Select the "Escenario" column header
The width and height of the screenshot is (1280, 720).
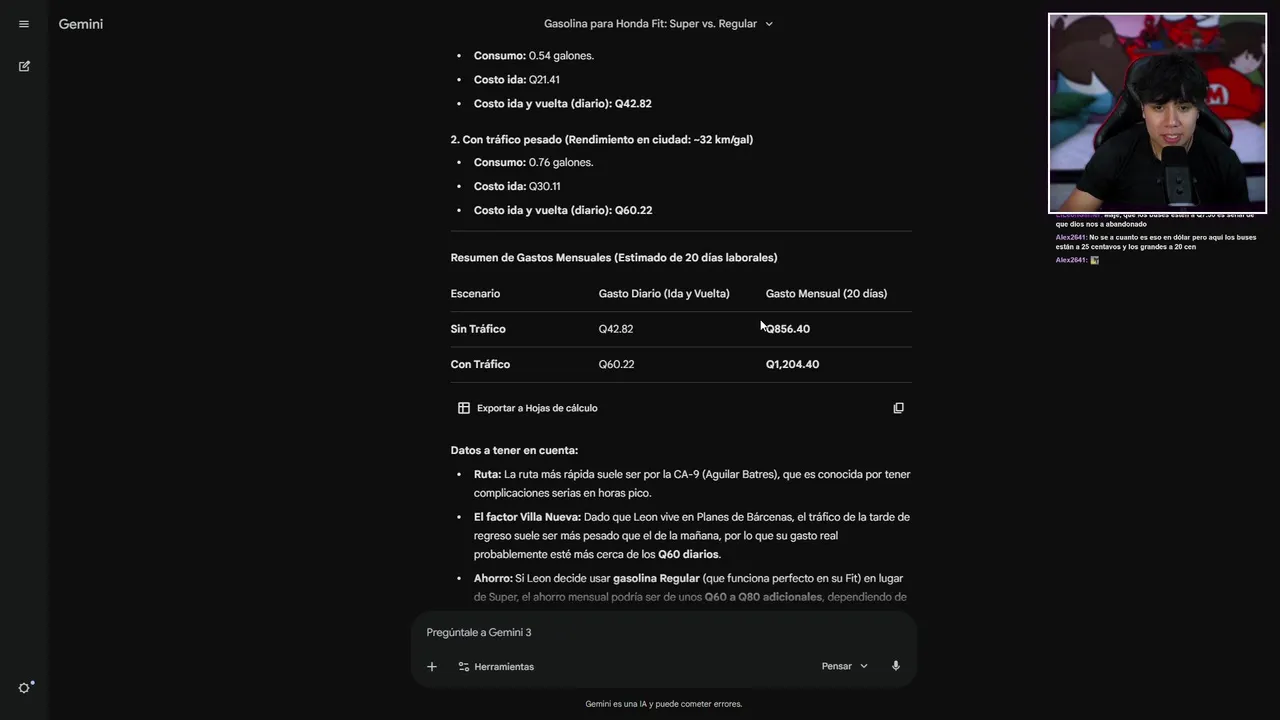tap(475, 294)
